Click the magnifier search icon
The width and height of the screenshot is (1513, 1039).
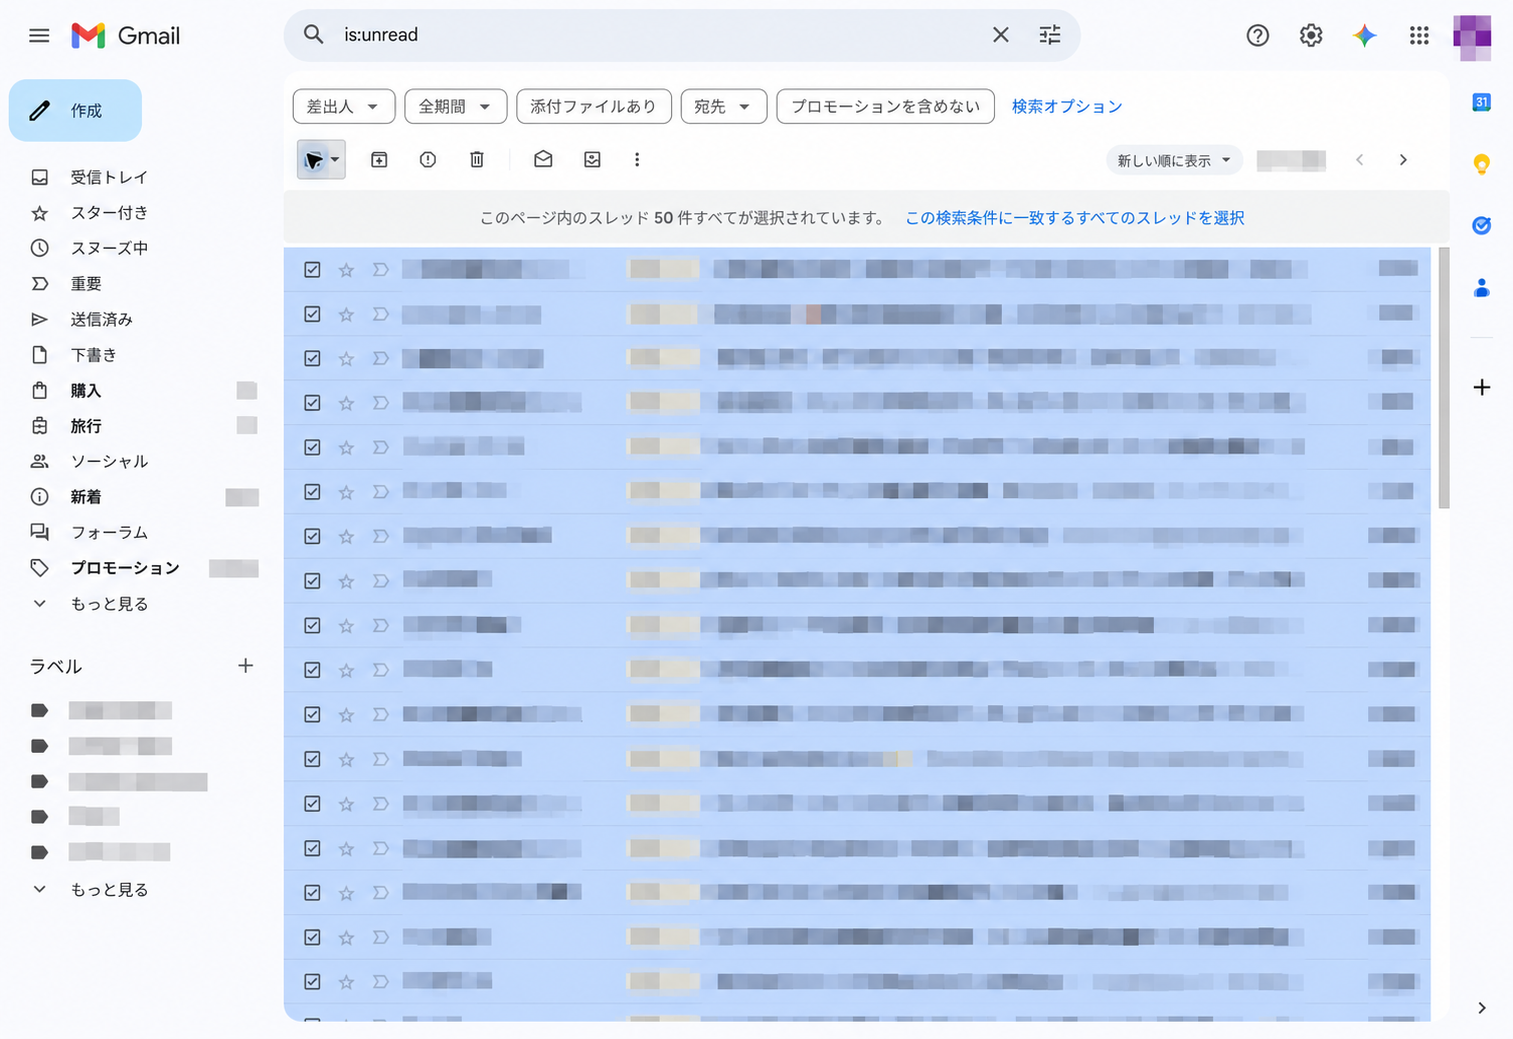(x=314, y=35)
